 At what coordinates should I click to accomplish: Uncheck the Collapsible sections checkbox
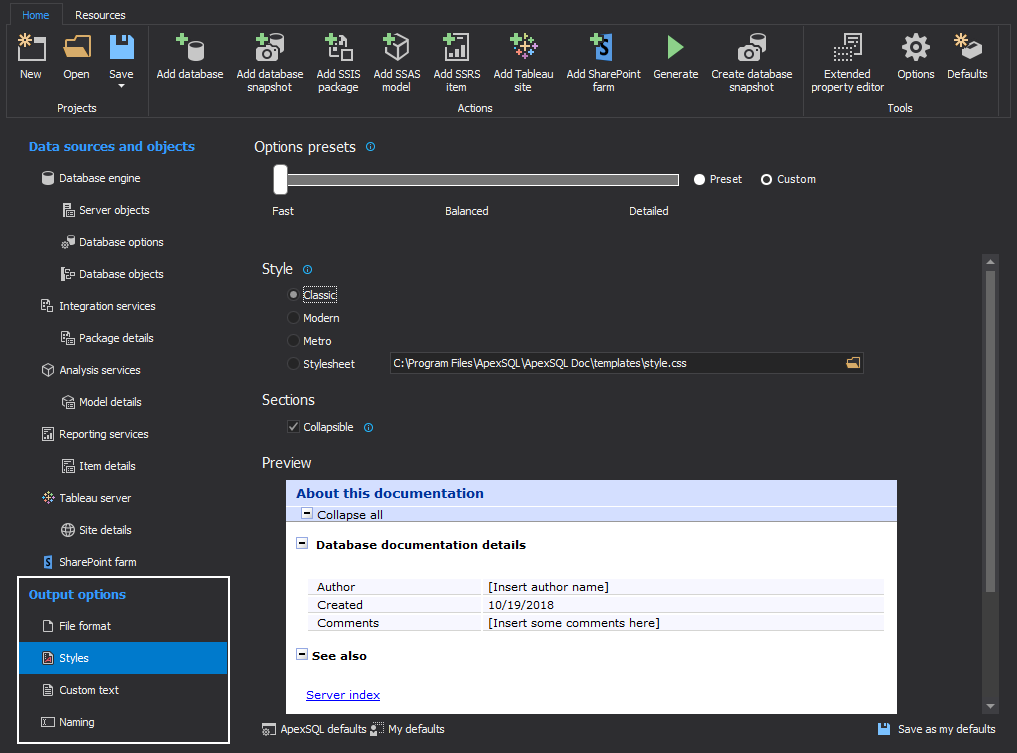[x=293, y=427]
